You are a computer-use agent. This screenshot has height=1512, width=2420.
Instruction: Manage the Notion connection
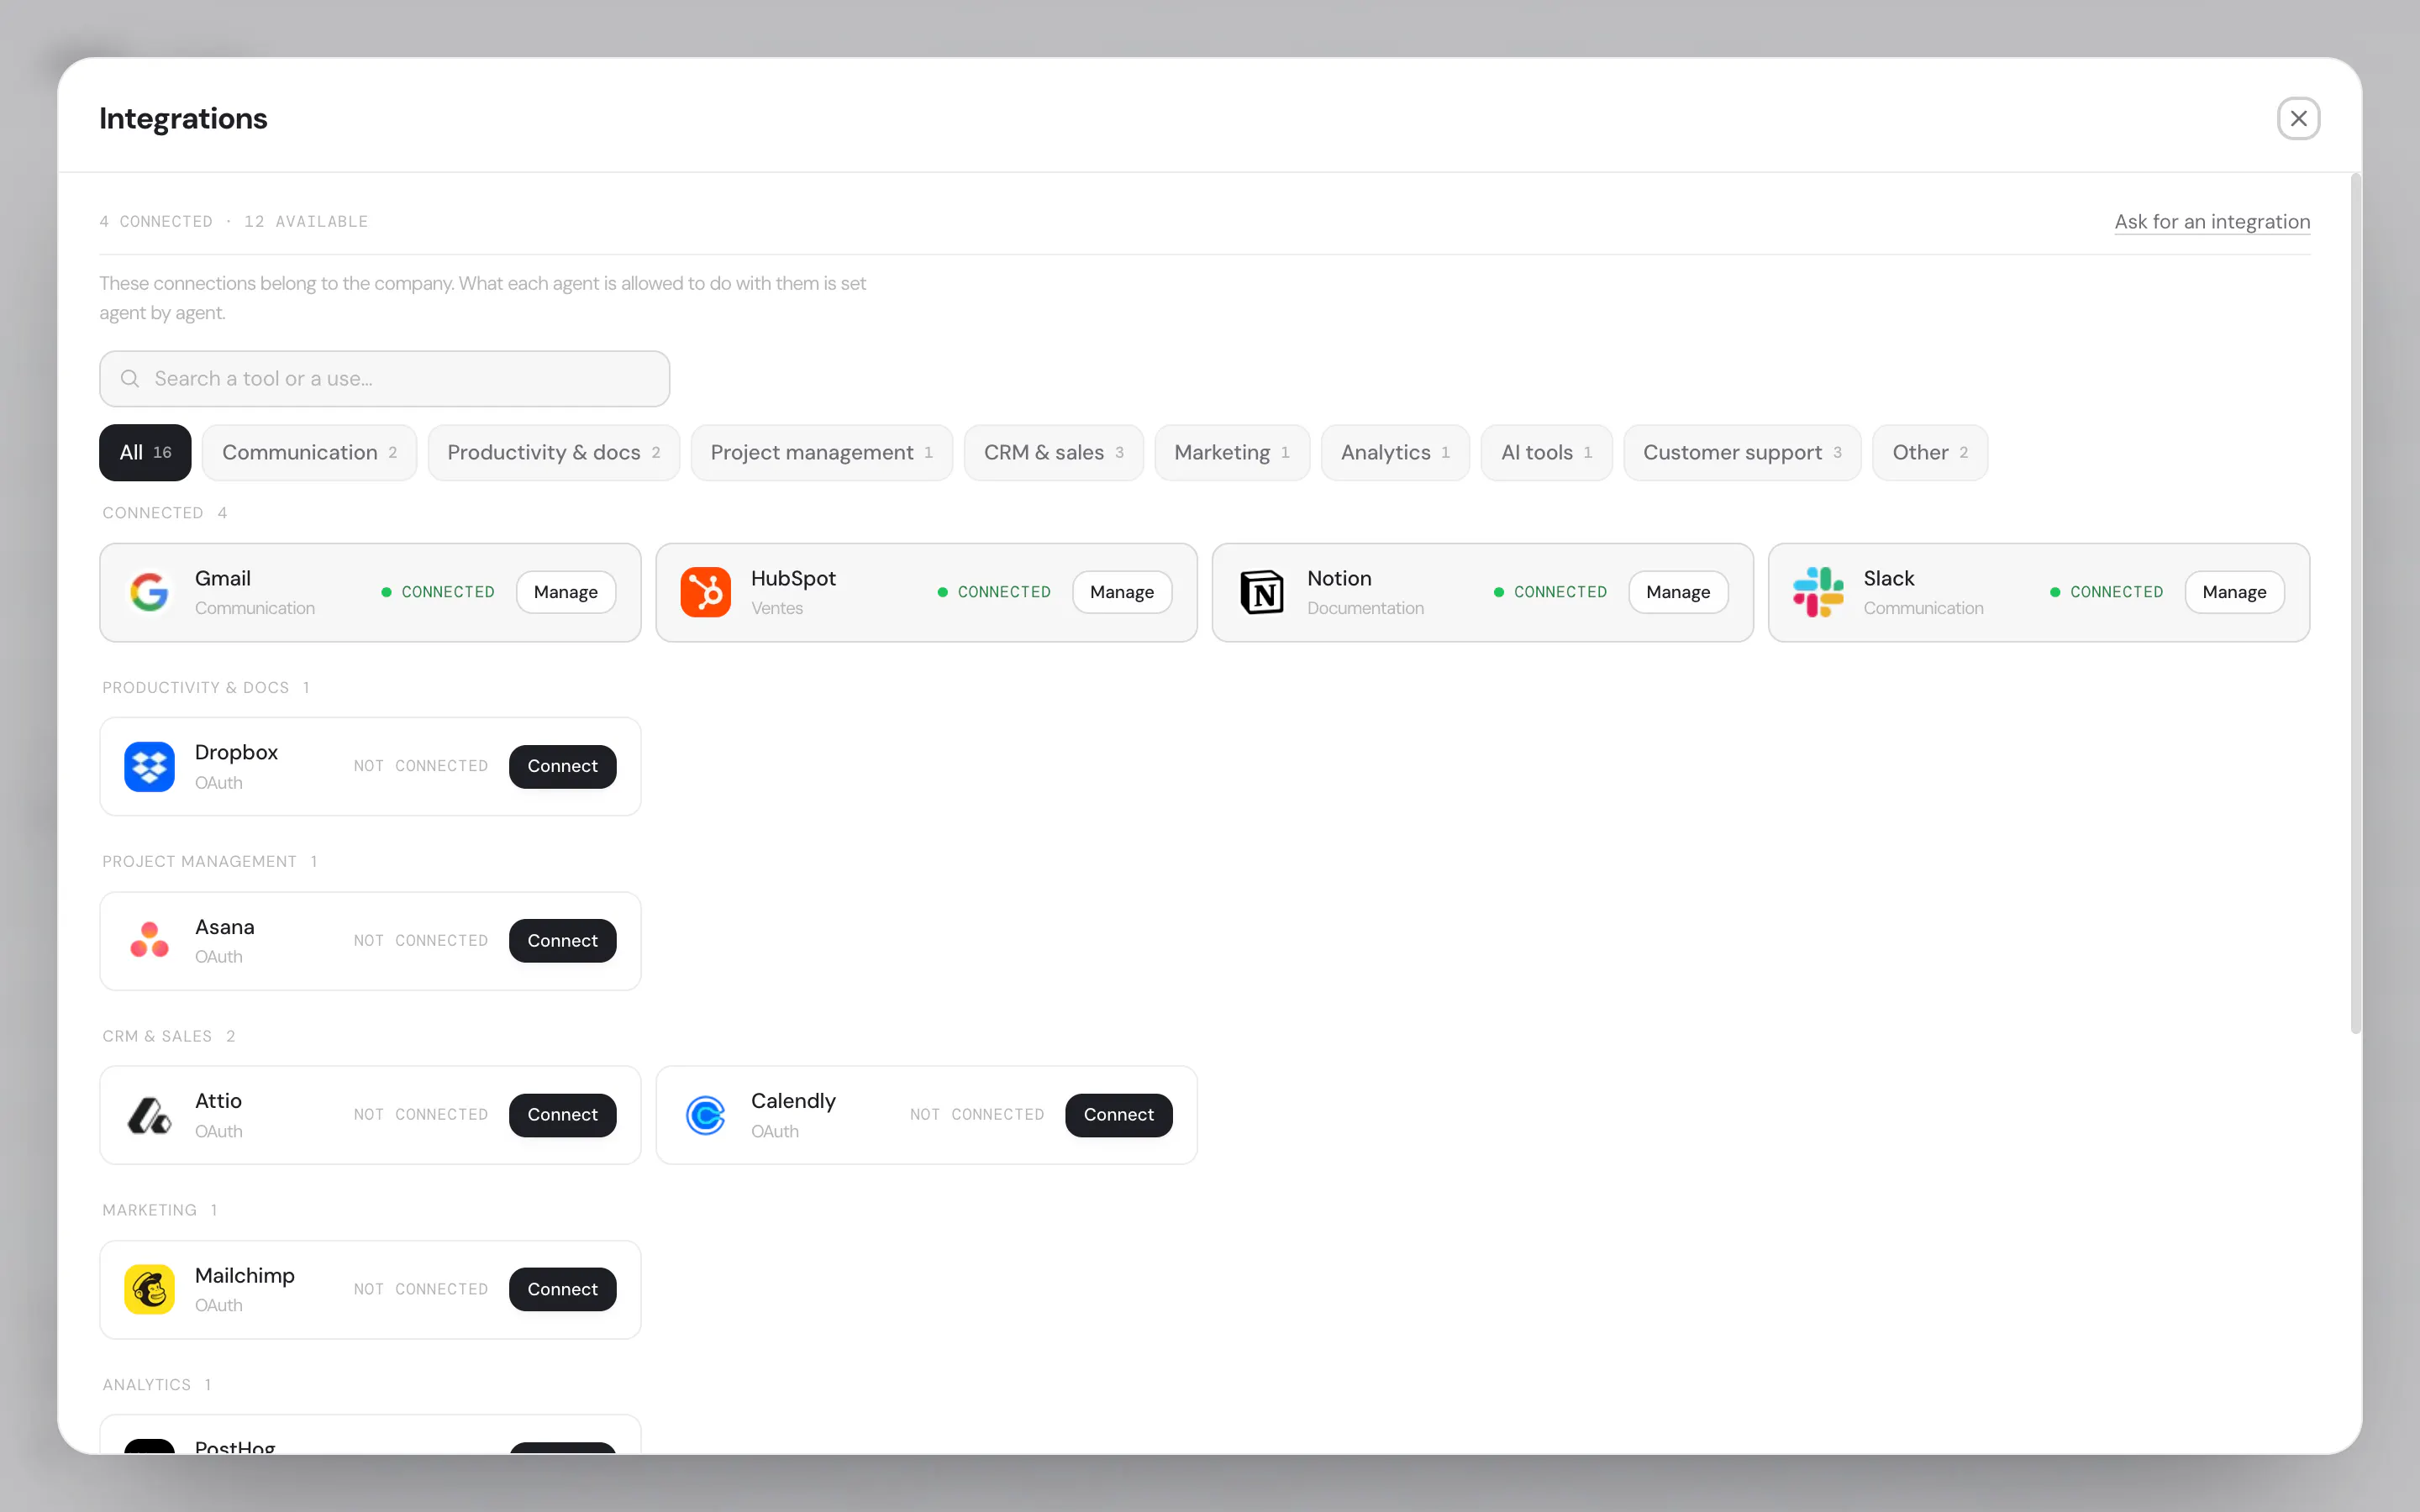click(1678, 592)
